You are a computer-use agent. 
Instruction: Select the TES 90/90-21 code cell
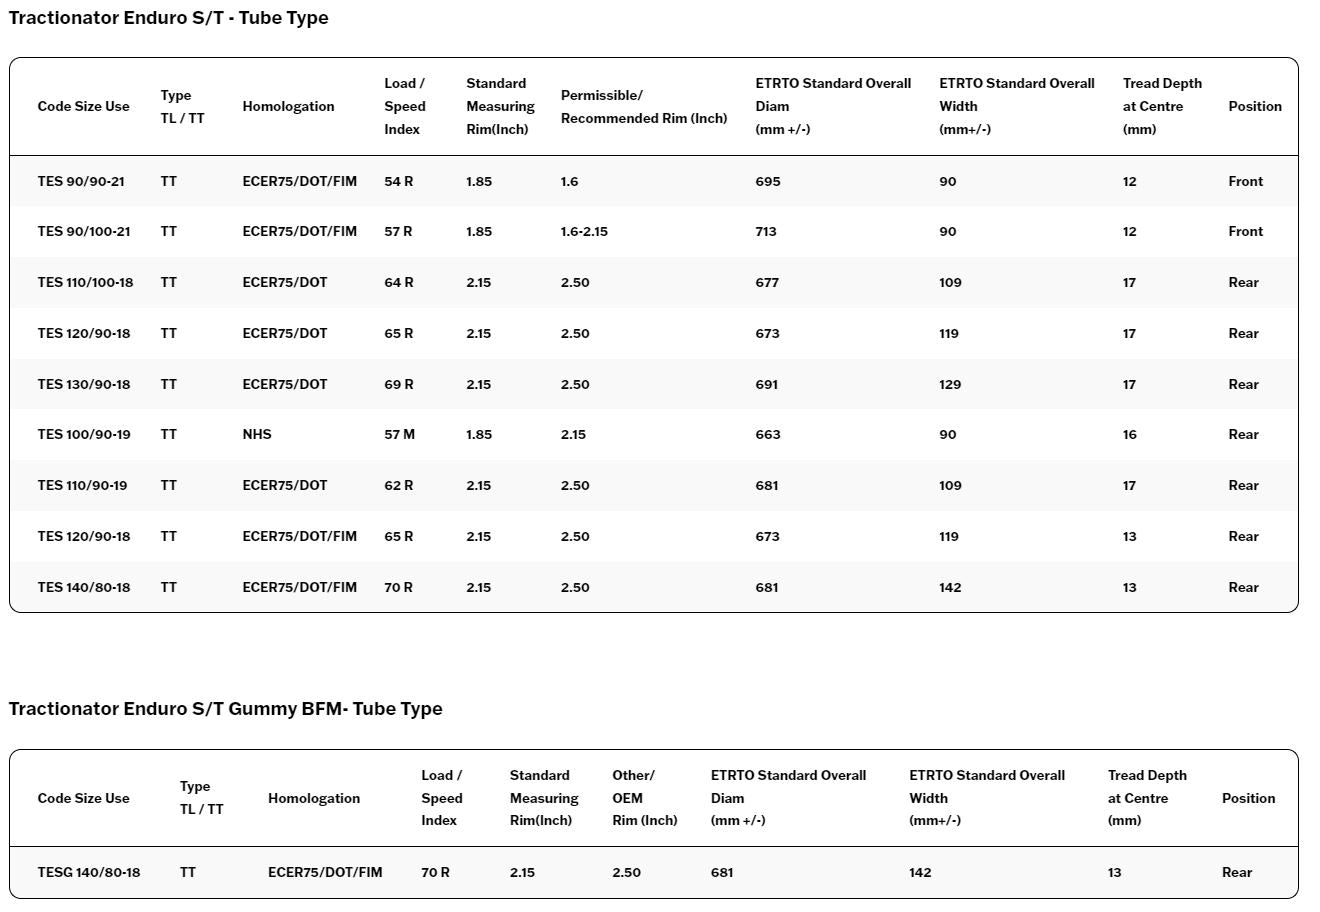click(81, 182)
